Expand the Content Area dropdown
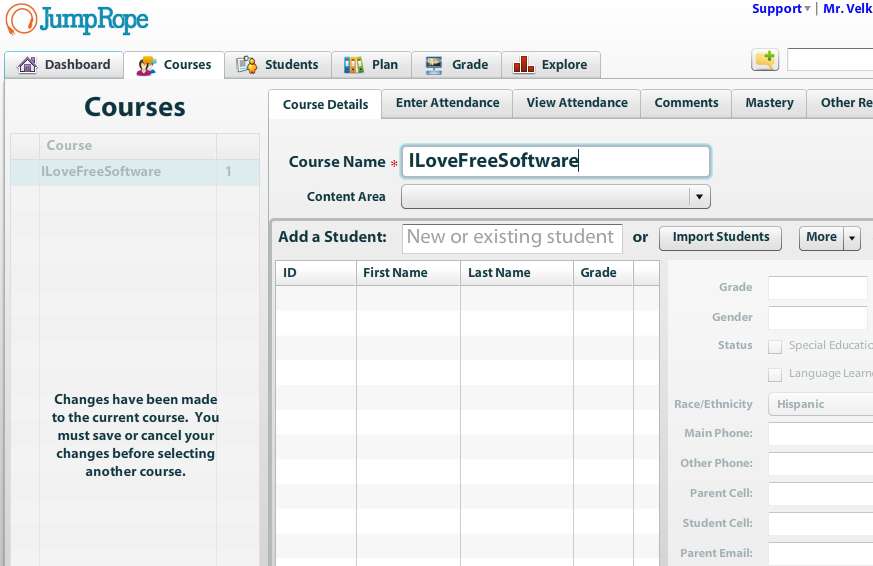The image size is (873, 566). (x=700, y=197)
